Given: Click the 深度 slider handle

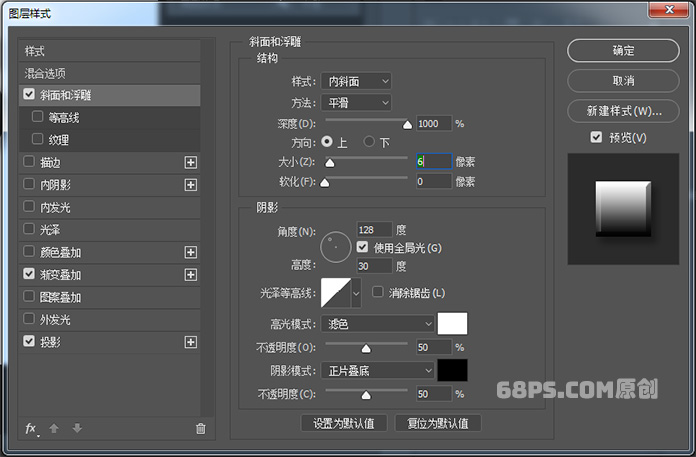Looking at the screenshot, I should [x=407, y=125].
